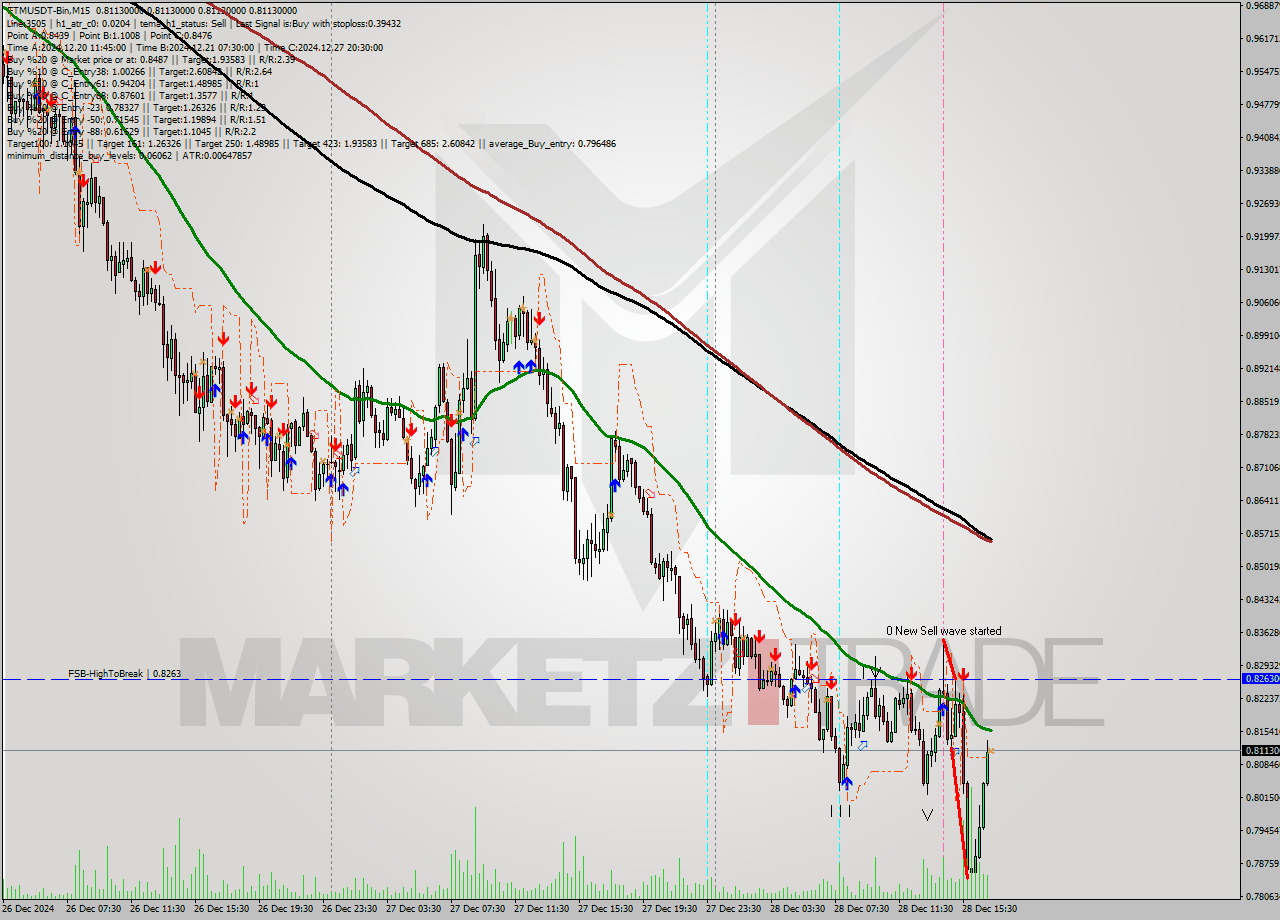The height and width of the screenshot is (920, 1280).
Task: Select the "Time C:2024.12.27 20:30:00" text
Action: click(324, 48)
